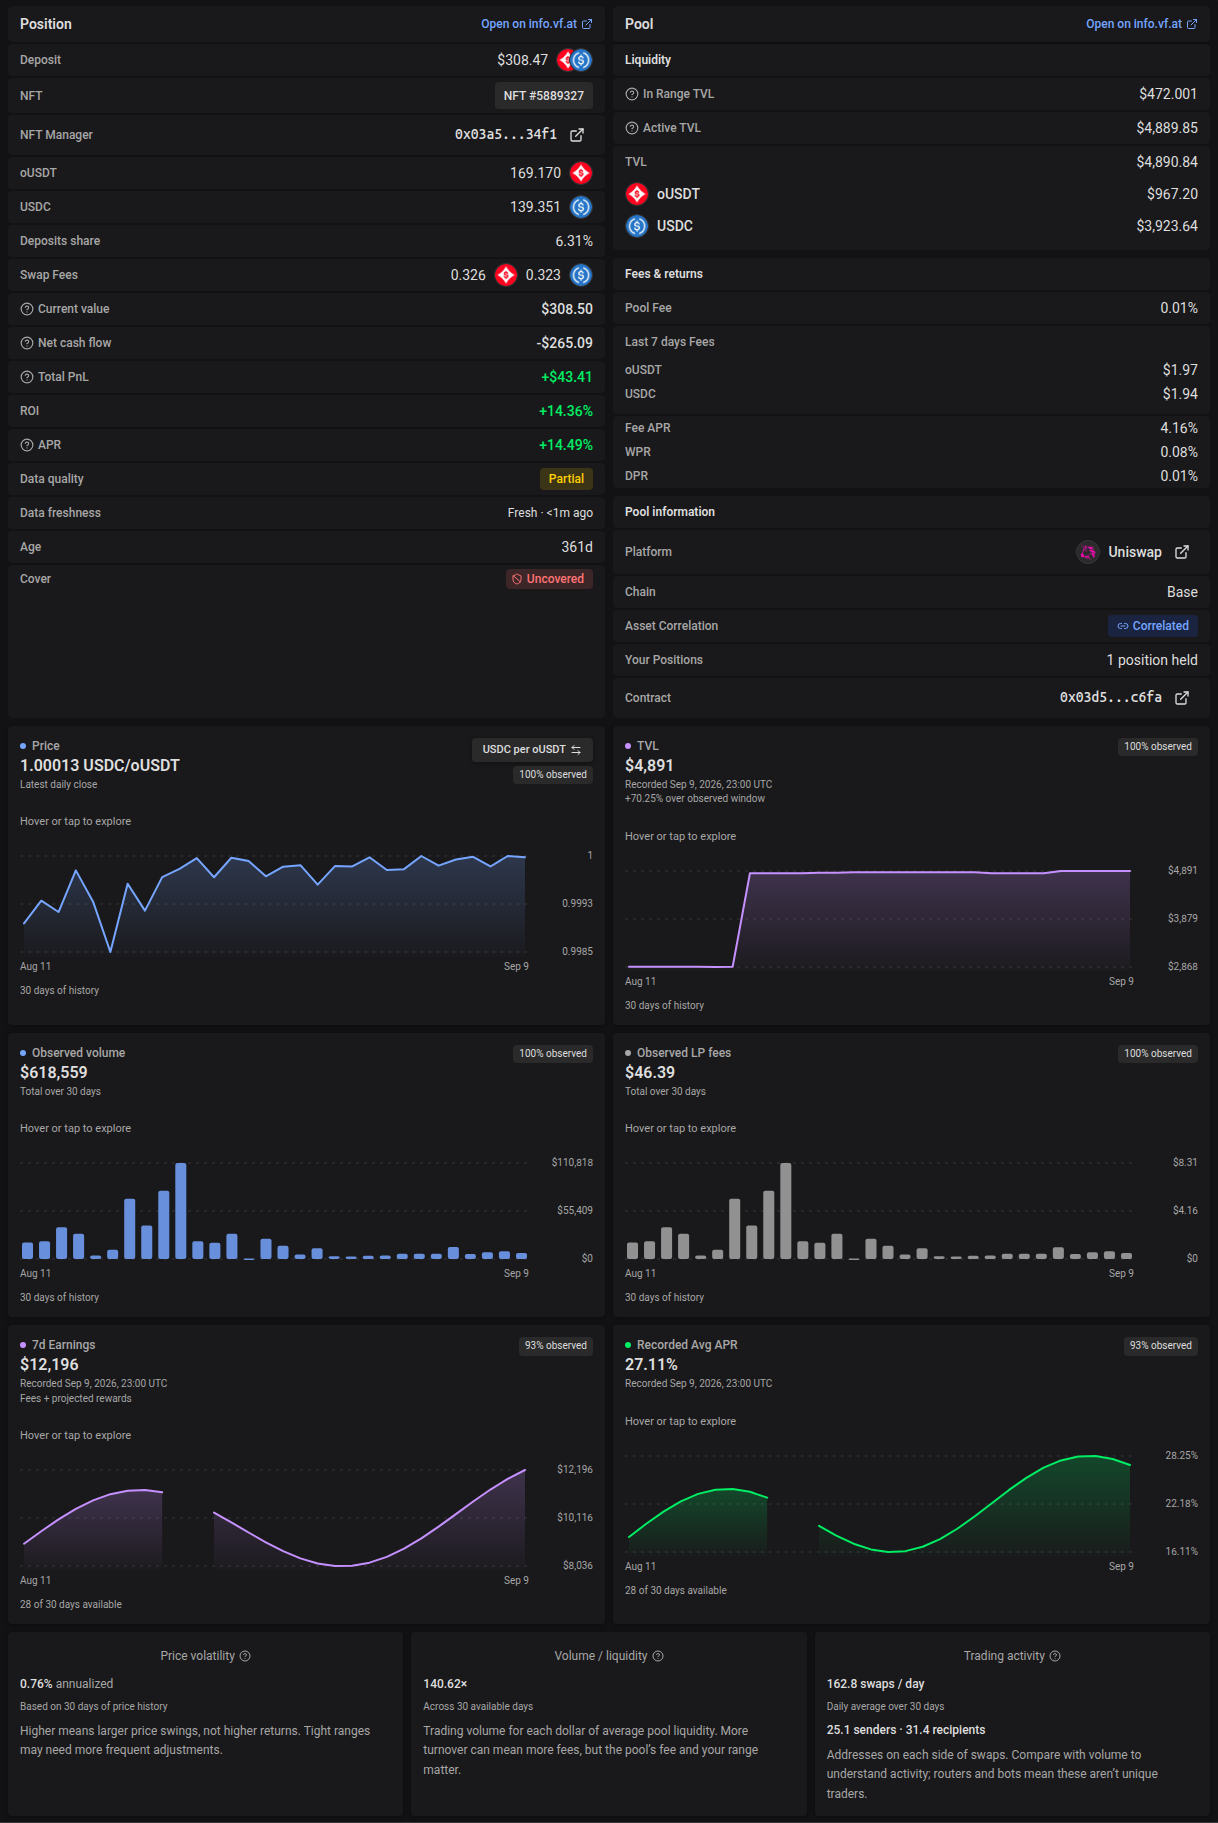
Task: Click help icon next to Total PnL
Action: click(27, 377)
